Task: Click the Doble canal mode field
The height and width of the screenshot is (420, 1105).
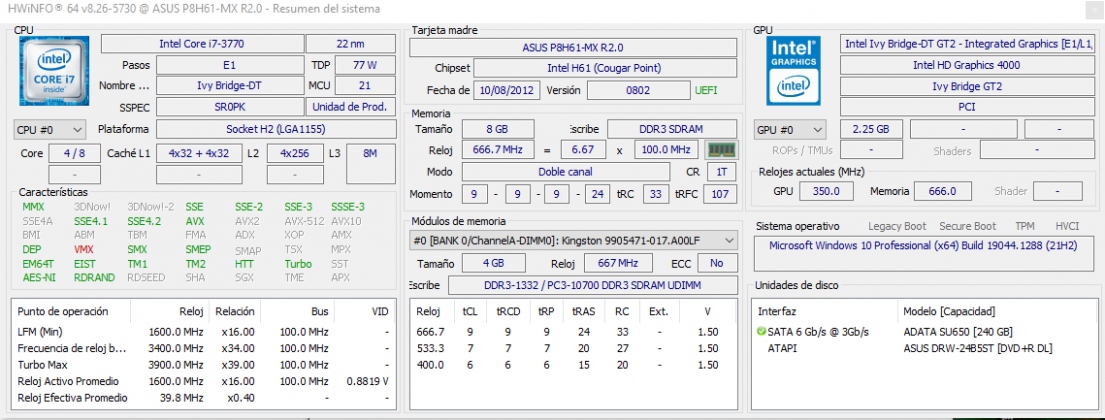Action: pos(565,172)
